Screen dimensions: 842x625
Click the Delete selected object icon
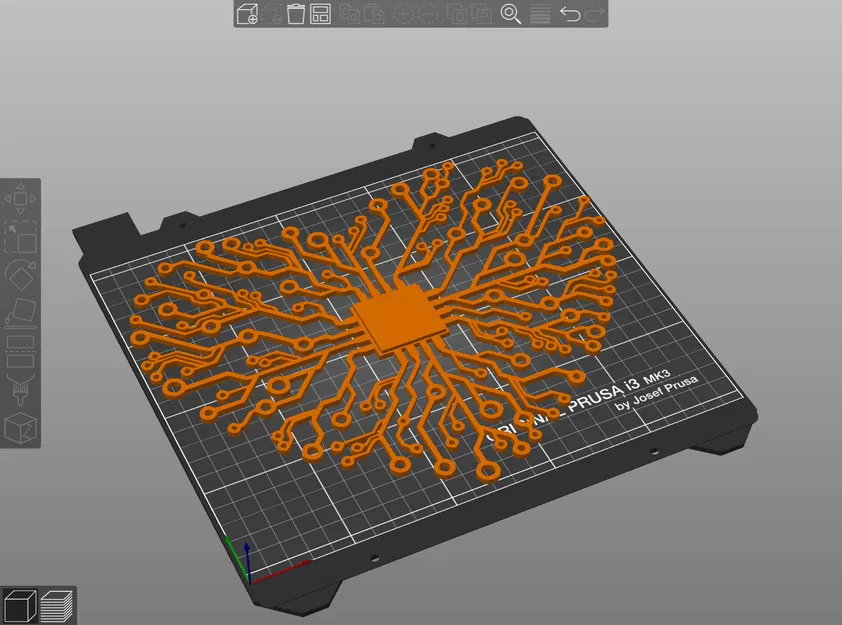[272, 13]
